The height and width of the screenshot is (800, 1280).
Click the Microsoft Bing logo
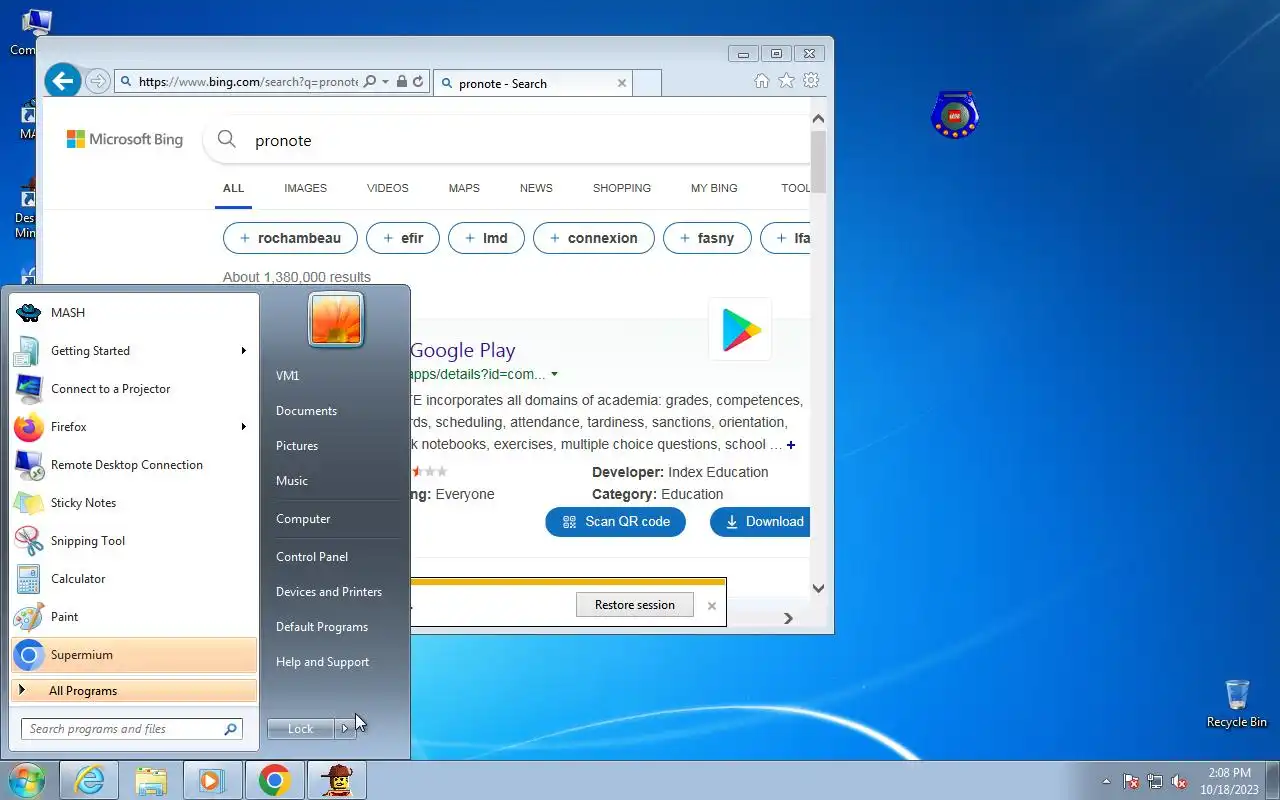pos(125,140)
